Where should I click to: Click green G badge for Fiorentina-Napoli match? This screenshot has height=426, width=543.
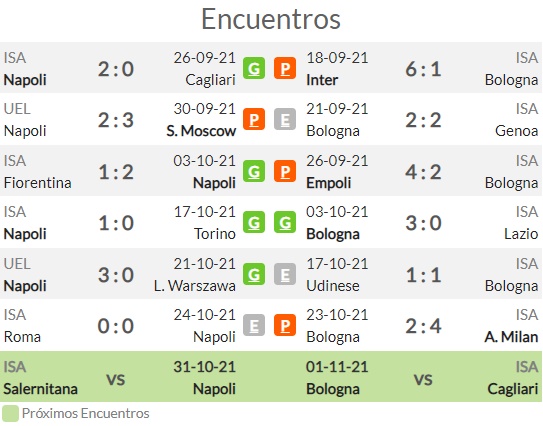[x=254, y=171]
